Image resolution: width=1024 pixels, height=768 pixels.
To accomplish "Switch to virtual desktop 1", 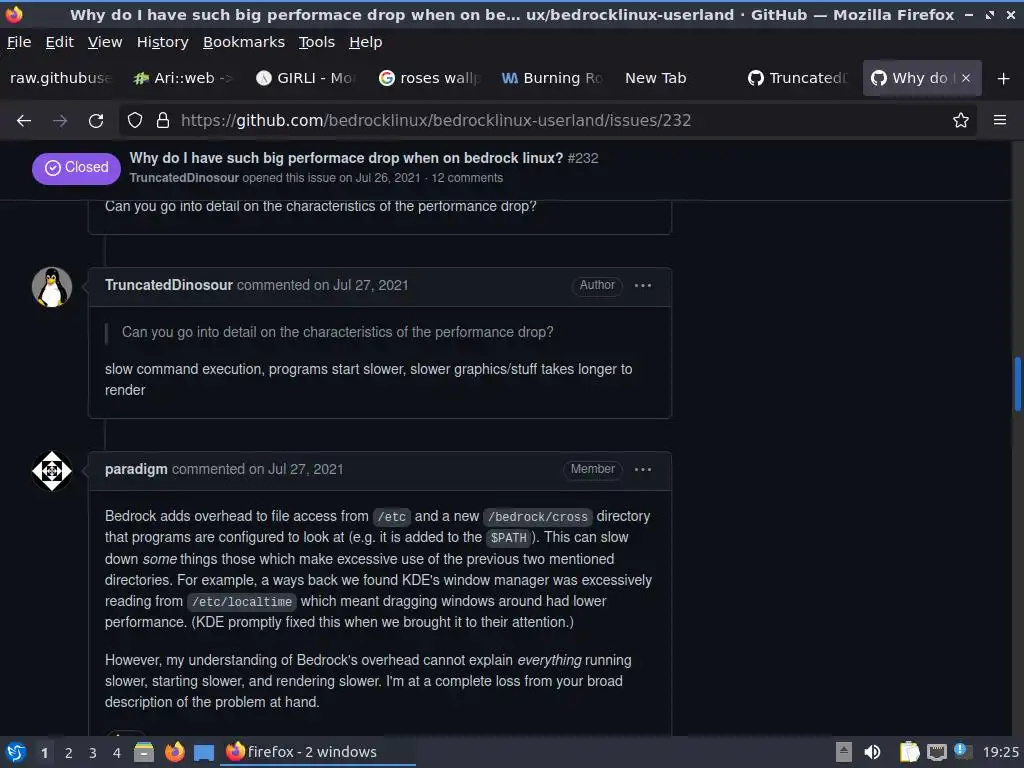I will pos(44,753).
